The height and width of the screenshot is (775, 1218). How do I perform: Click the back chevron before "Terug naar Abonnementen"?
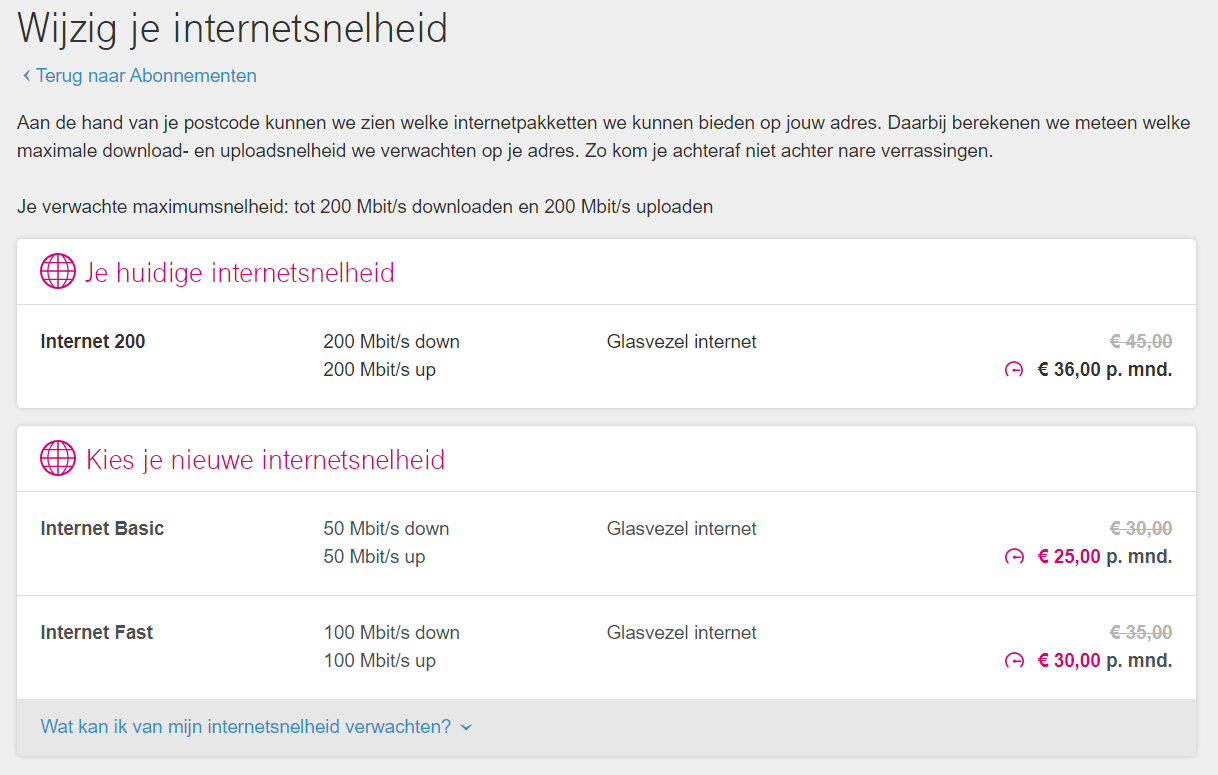(26, 76)
